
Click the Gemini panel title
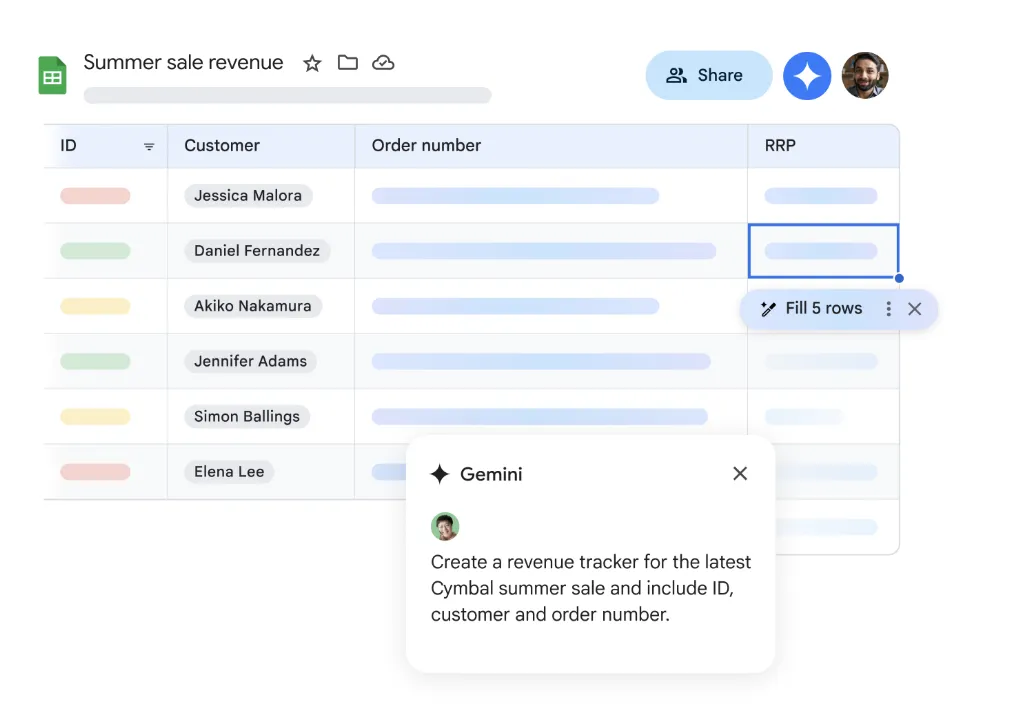click(491, 474)
